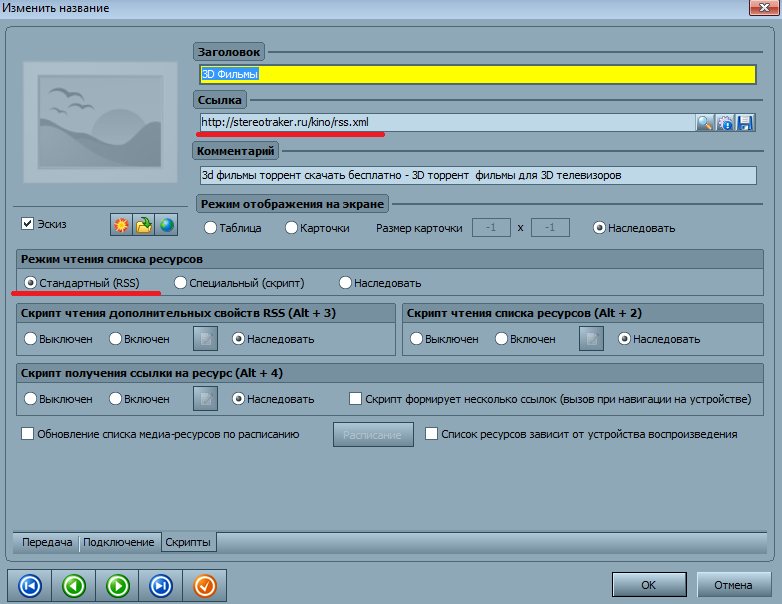Click the Отмена button
782x604 pixels.
(x=733, y=584)
